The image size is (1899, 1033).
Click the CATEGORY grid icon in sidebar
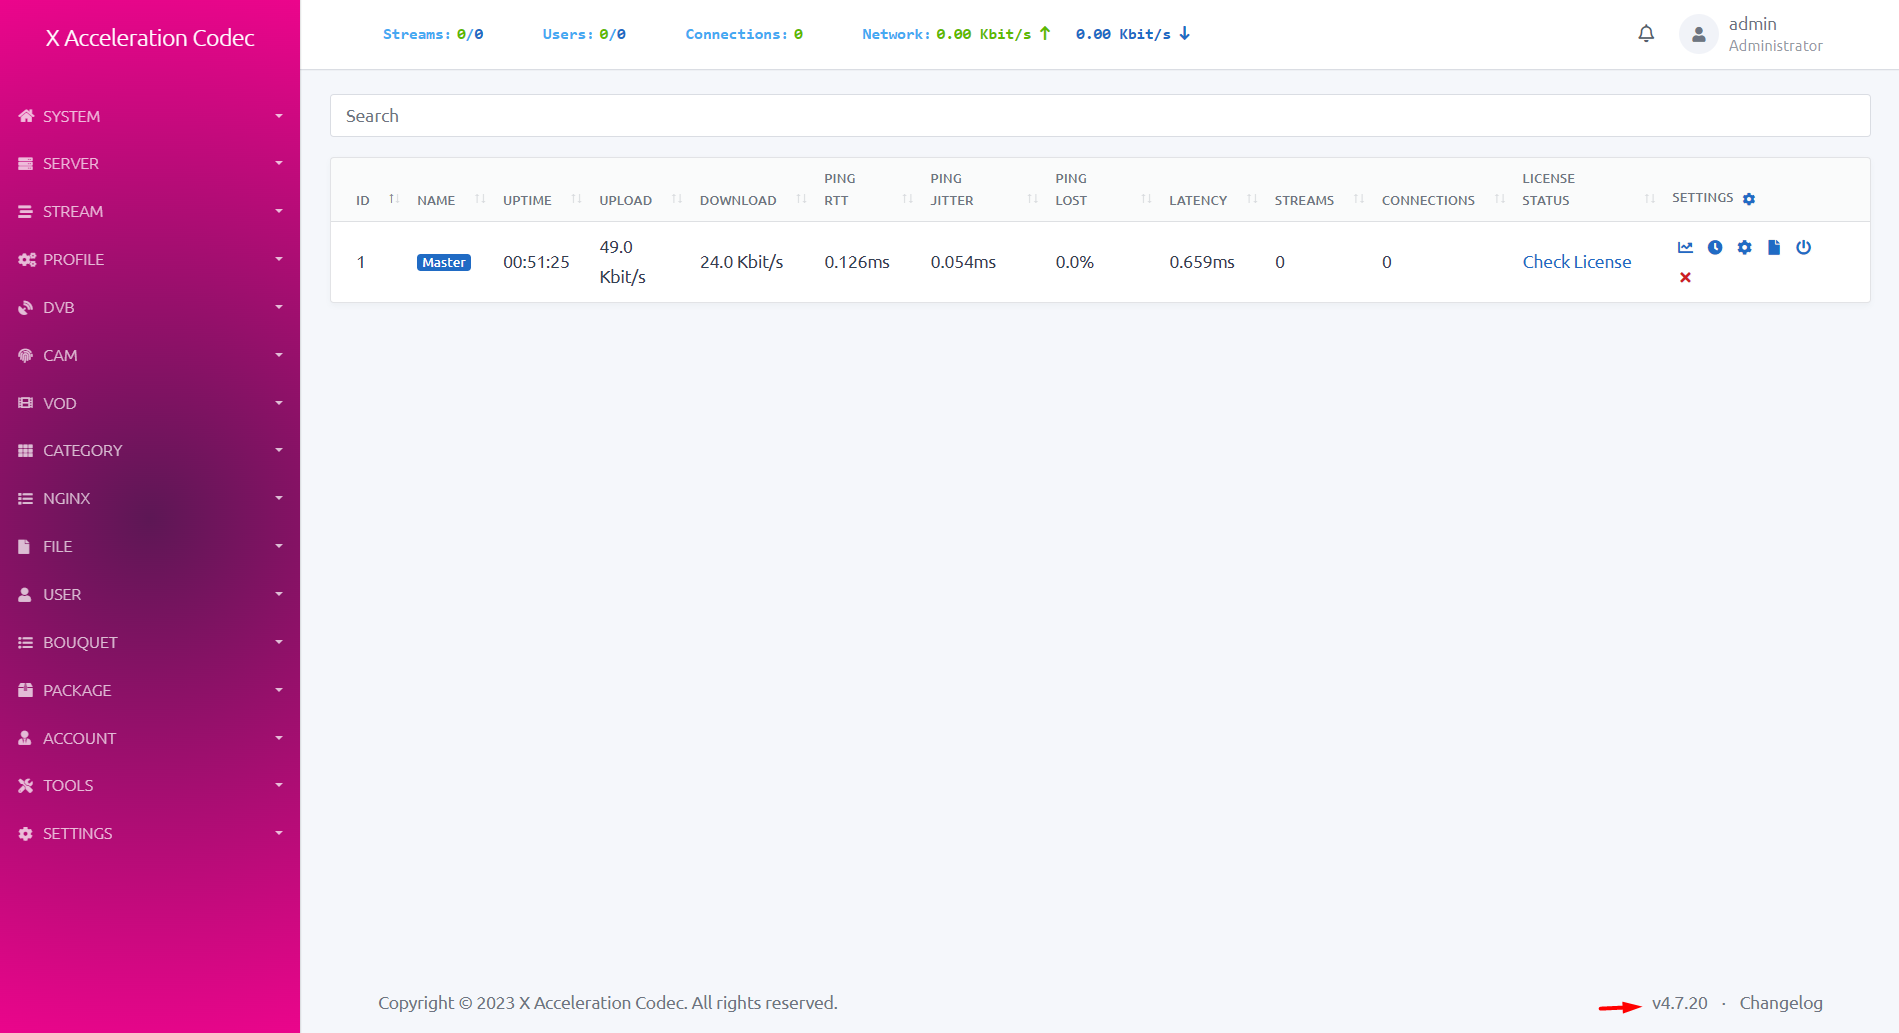[26, 451]
